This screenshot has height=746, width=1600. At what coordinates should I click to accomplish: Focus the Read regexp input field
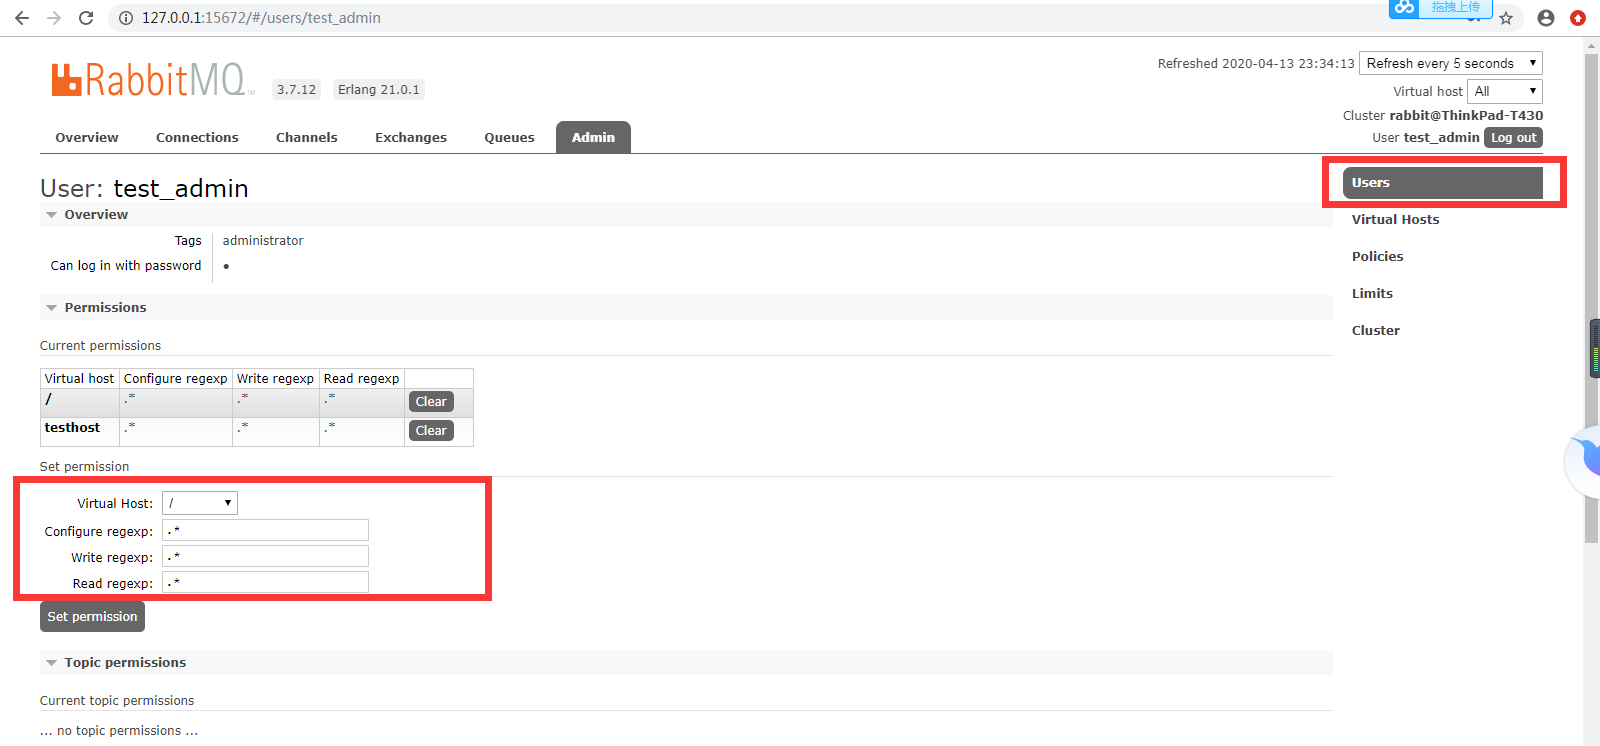265,582
